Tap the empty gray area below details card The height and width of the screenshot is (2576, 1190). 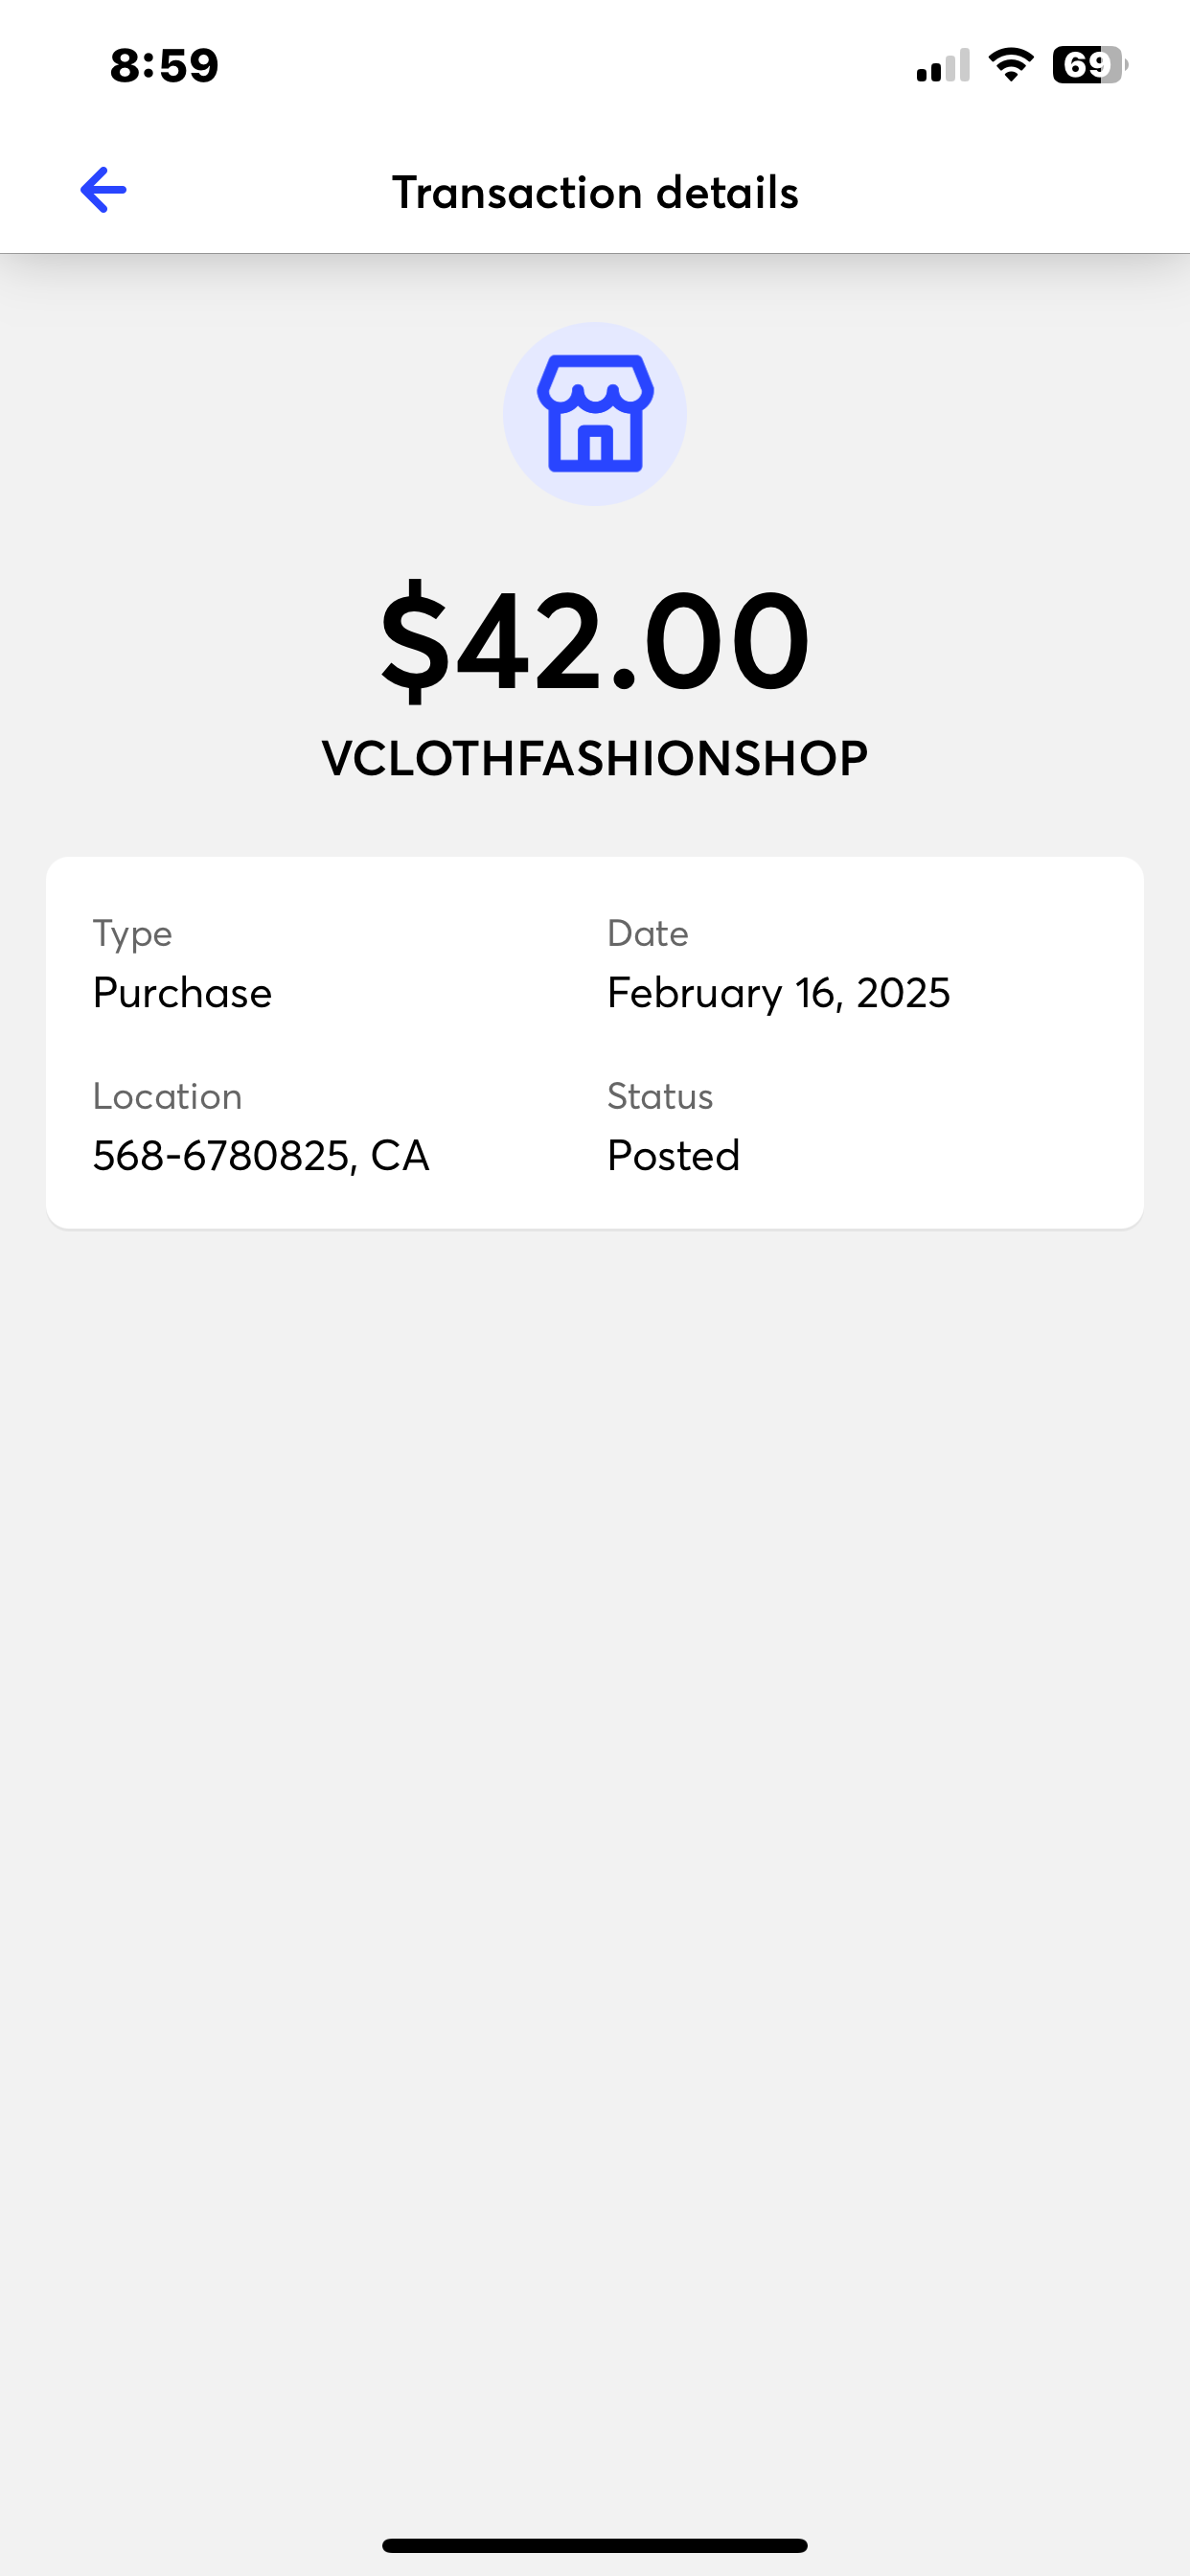595,1800
